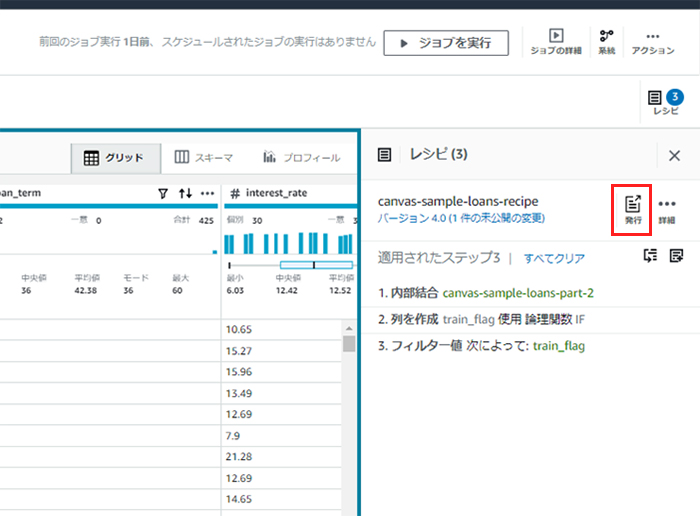The width and height of the screenshot is (700, 516).
Task: Click loan_term 平均値 mean value 42.38
Action: (86, 291)
